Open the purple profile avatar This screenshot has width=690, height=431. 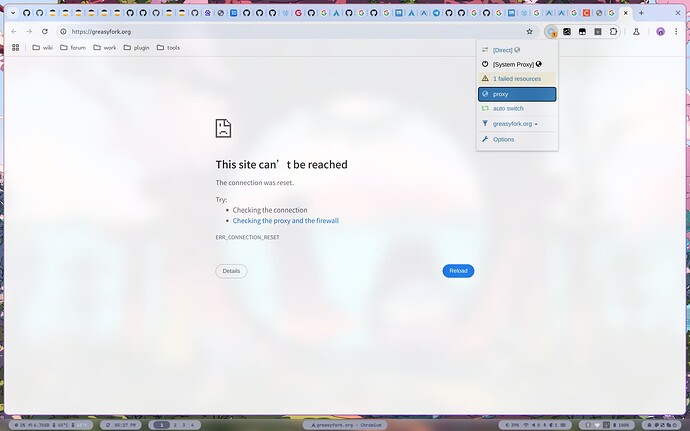pos(660,32)
